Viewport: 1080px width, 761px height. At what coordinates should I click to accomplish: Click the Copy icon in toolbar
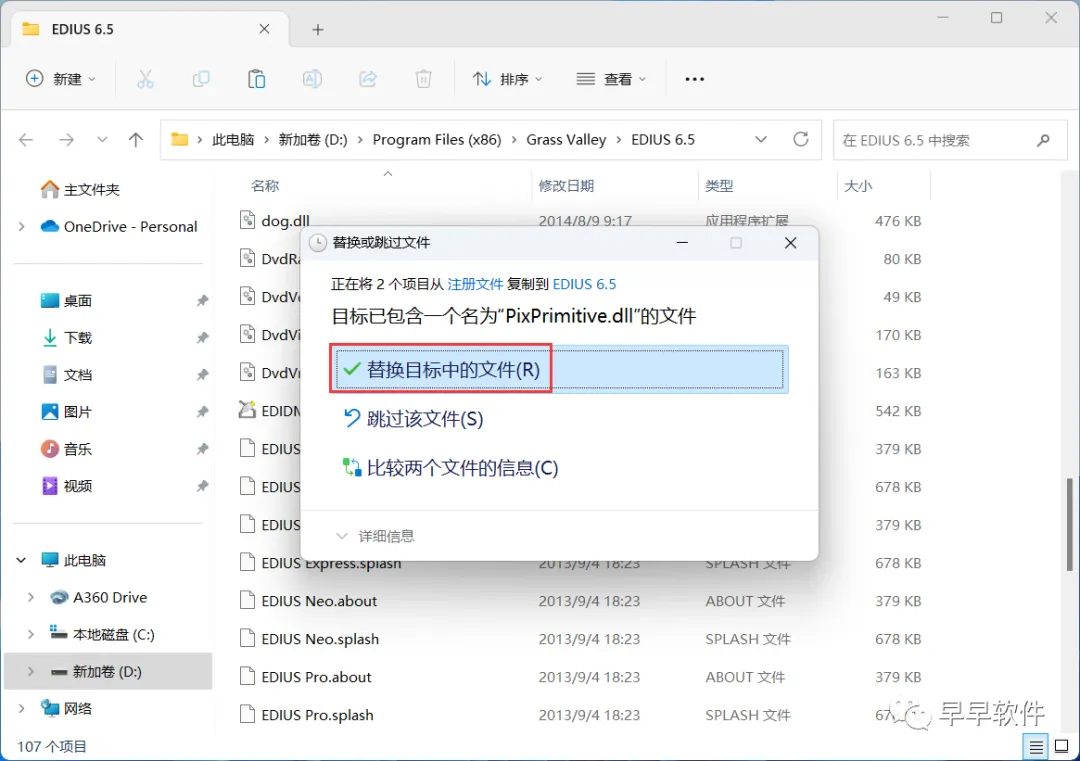[x=200, y=79]
